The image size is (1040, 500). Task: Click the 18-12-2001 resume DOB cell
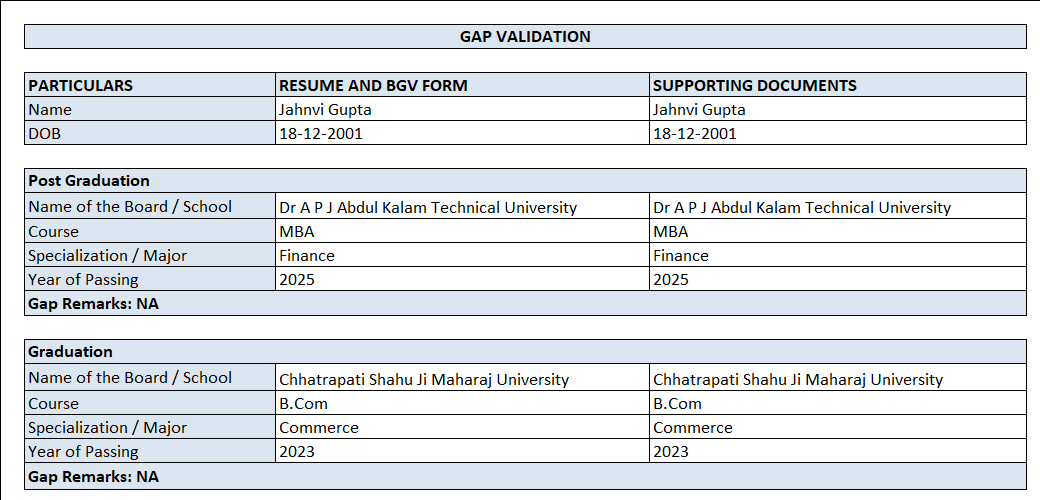click(462, 133)
